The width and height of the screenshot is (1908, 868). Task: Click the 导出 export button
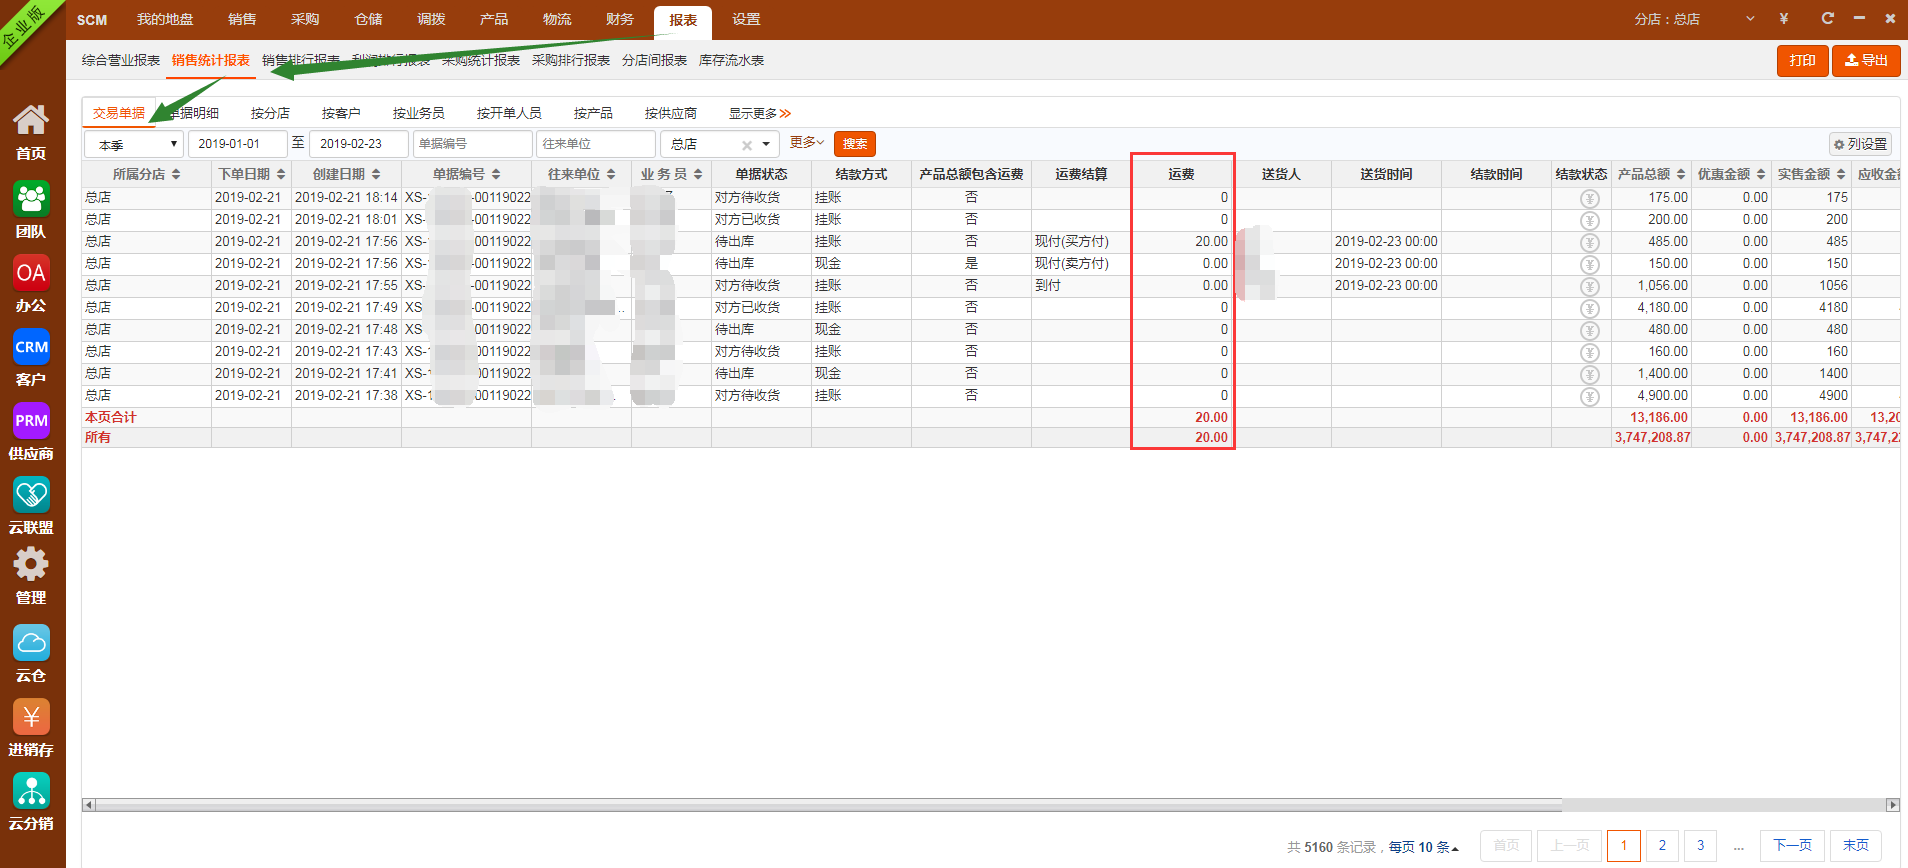coord(1866,60)
